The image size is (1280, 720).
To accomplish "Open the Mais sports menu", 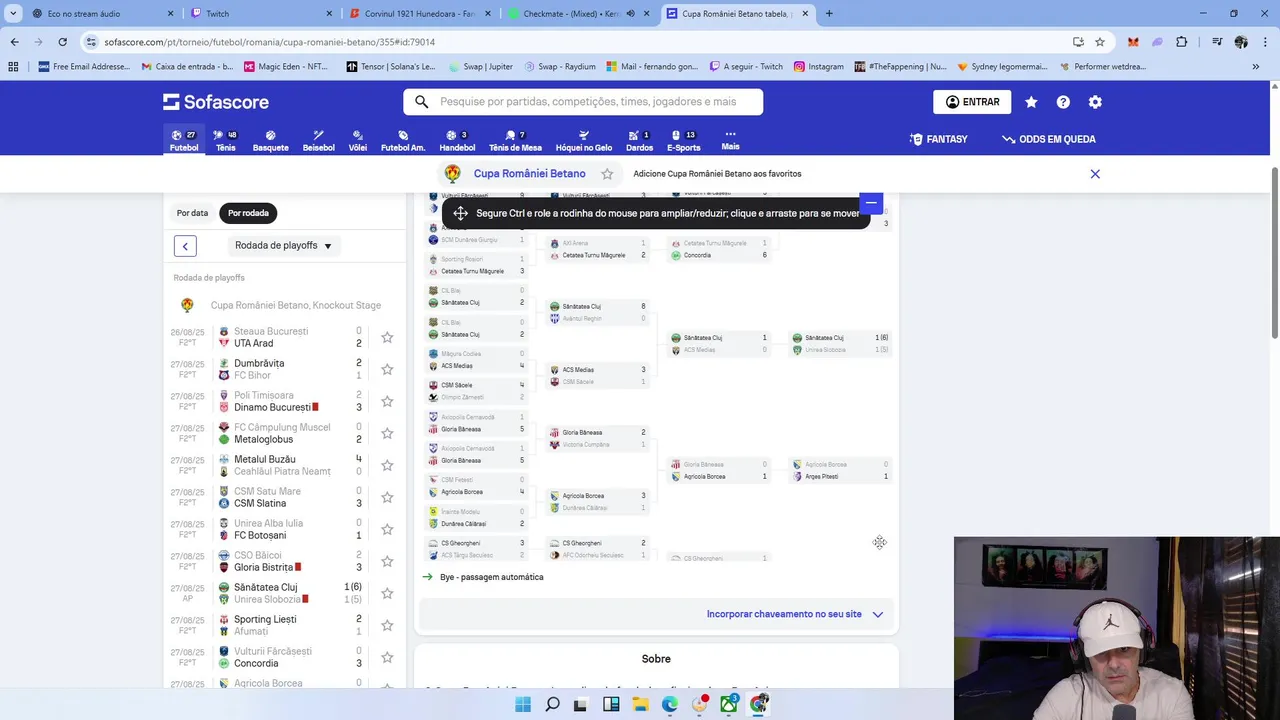I will coord(730,140).
